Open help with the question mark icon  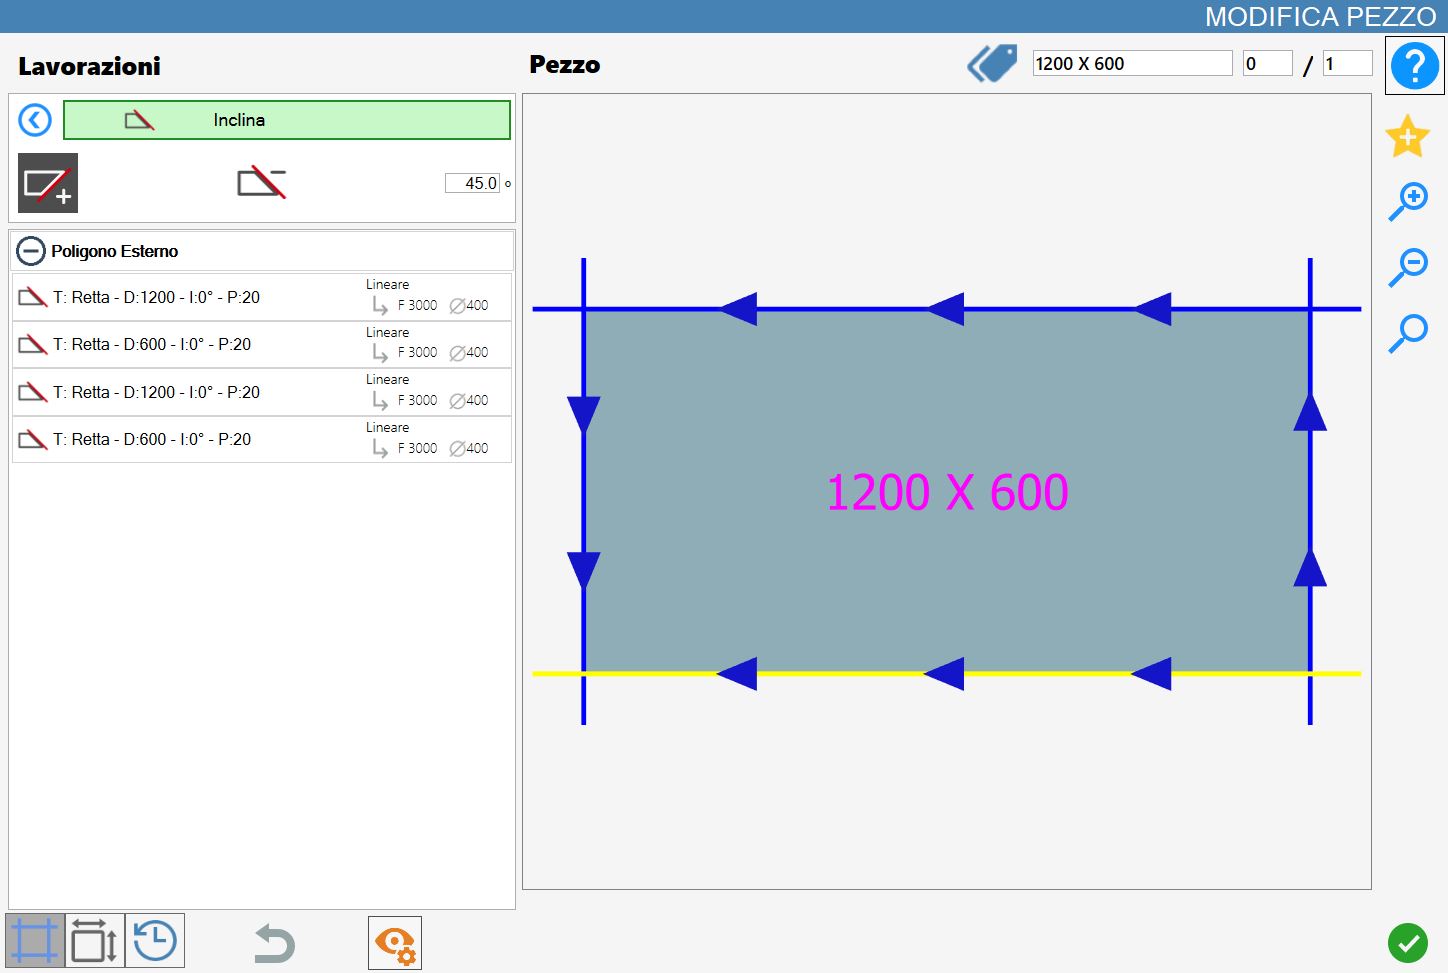coord(1414,66)
